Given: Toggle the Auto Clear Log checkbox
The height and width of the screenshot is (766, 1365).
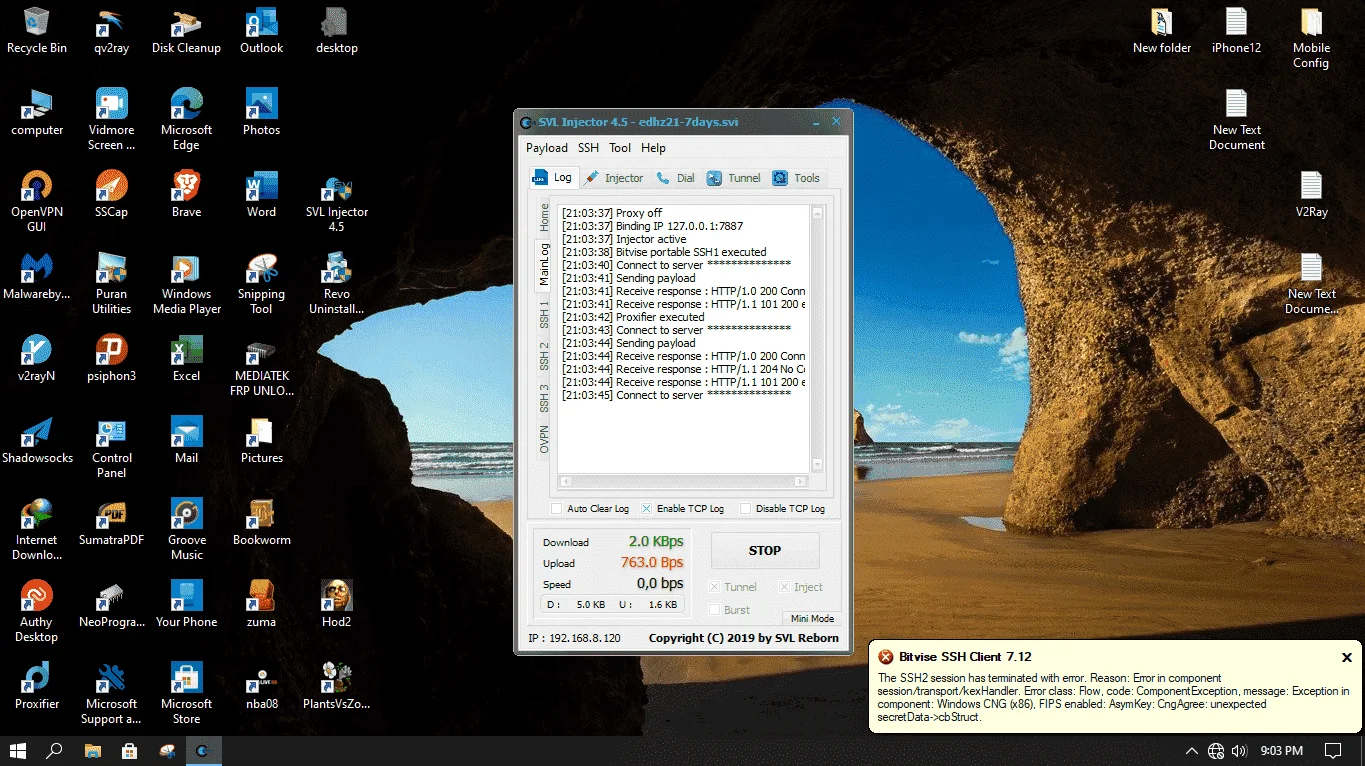Looking at the screenshot, I should pyautogui.click(x=557, y=509).
